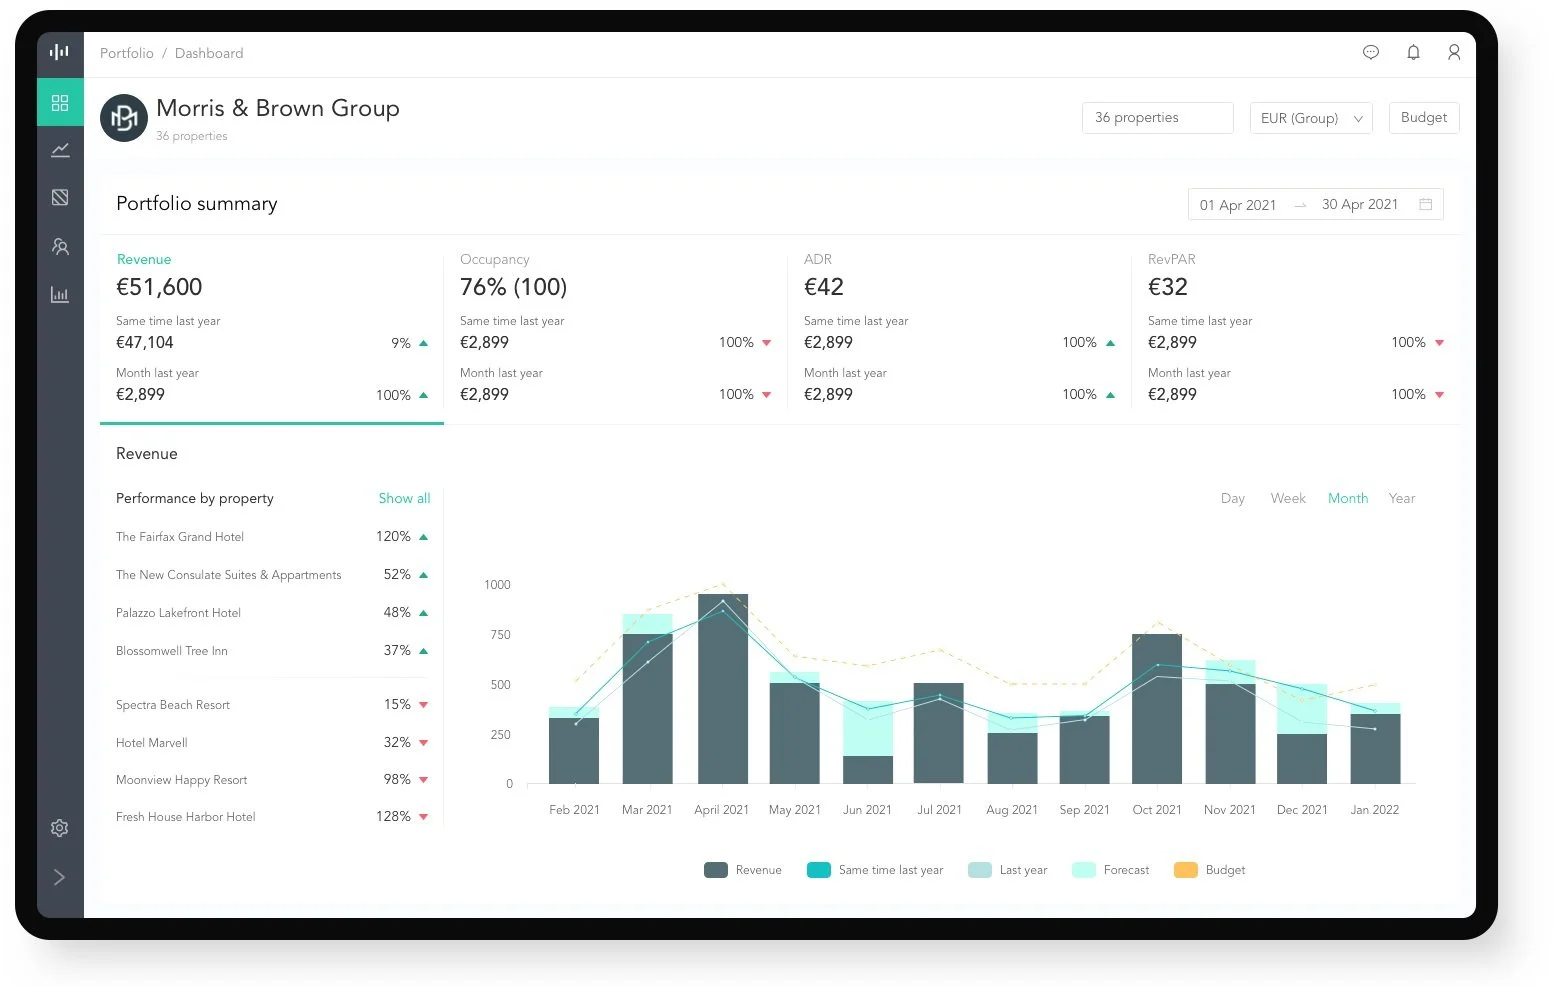Click the April 2021 revenue bar
Image resolution: width=1554 pixels, height=986 pixels.
(722, 689)
